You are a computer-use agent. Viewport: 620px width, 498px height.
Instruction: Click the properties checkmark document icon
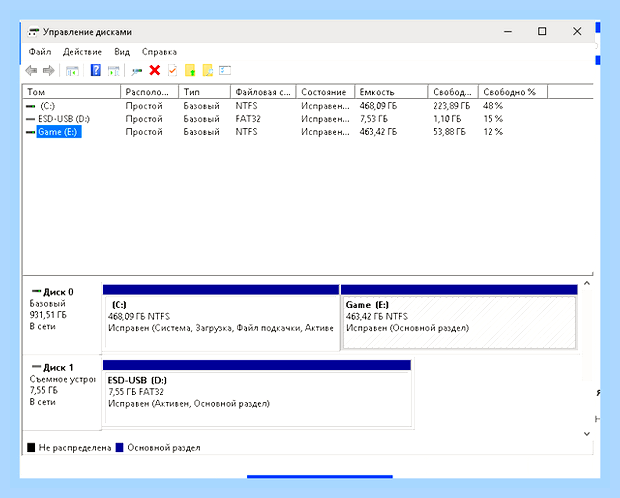[x=172, y=70]
